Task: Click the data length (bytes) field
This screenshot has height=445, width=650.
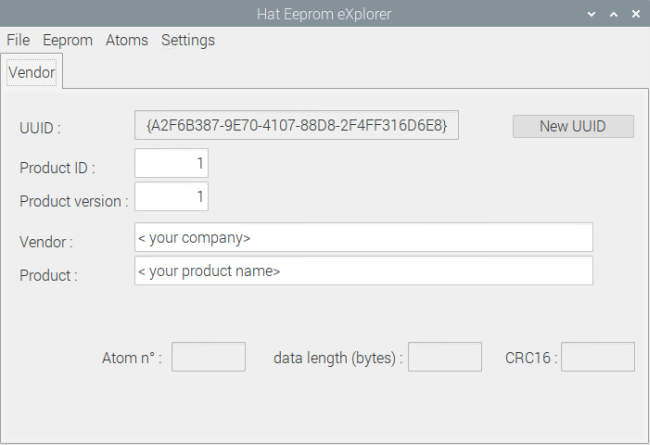Action: click(445, 357)
